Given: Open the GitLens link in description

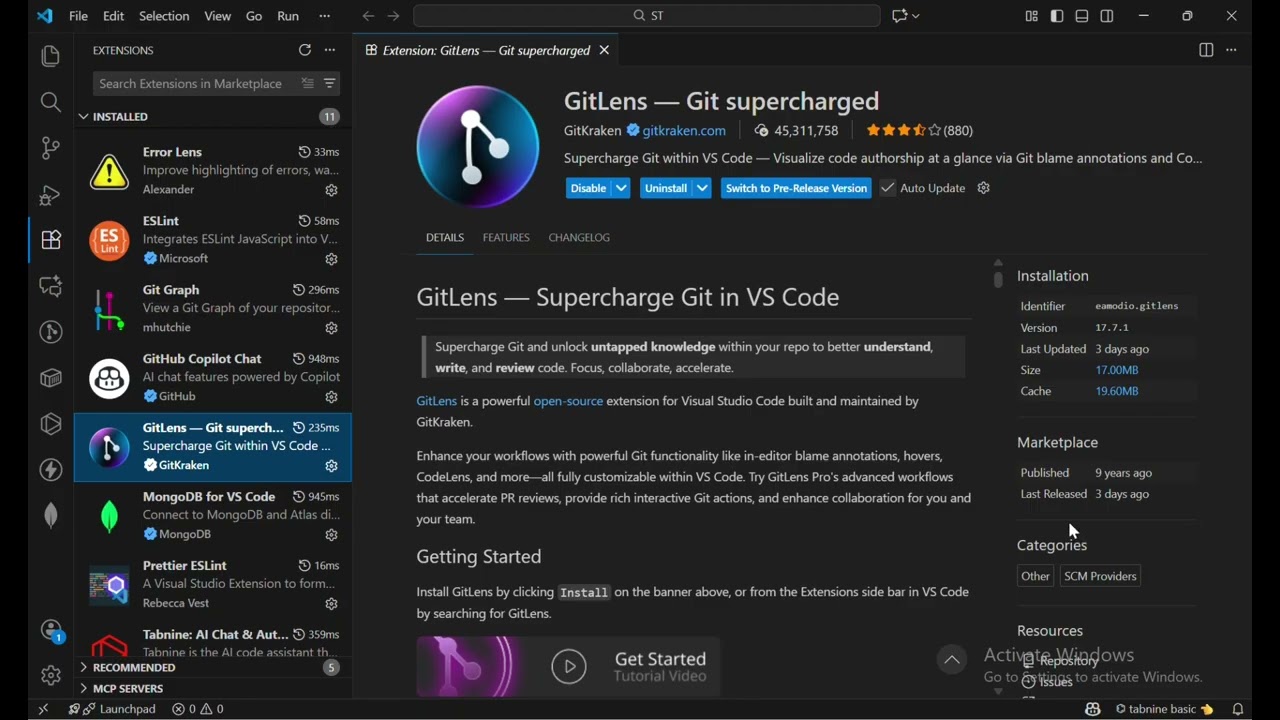Looking at the screenshot, I should [x=436, y=402].
